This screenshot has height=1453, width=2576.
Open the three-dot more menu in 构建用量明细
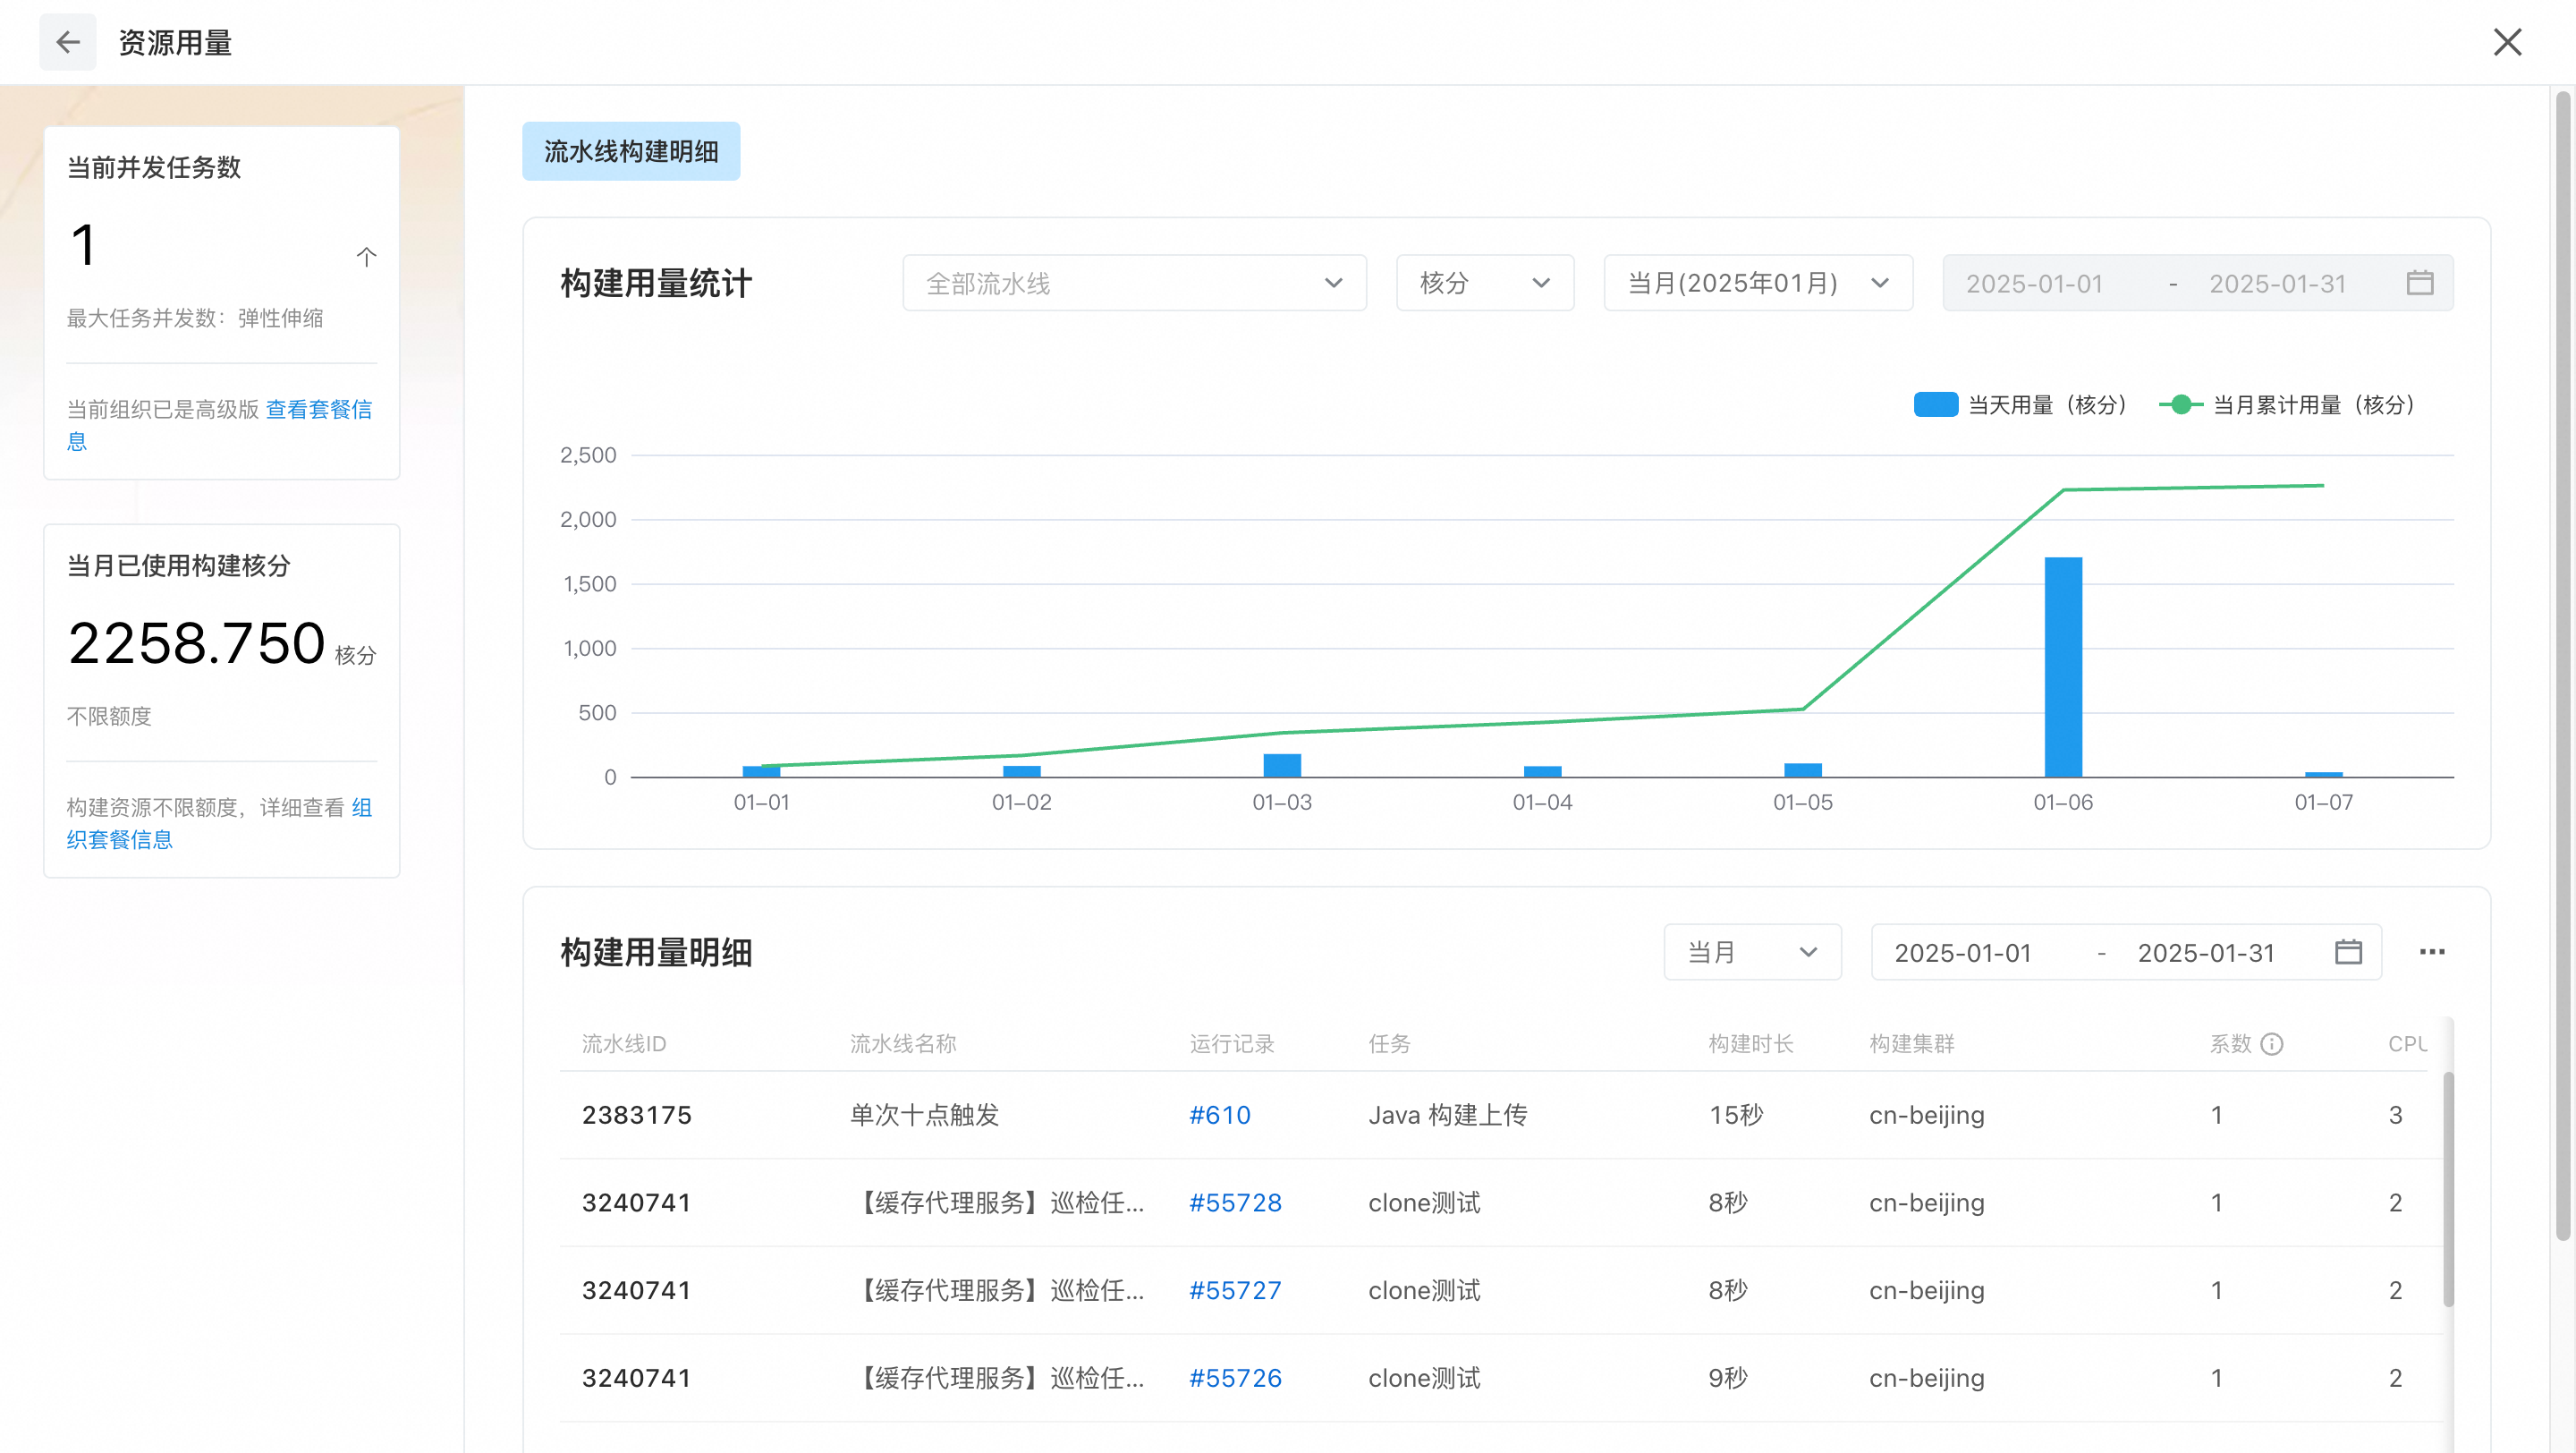[2432, 952]
